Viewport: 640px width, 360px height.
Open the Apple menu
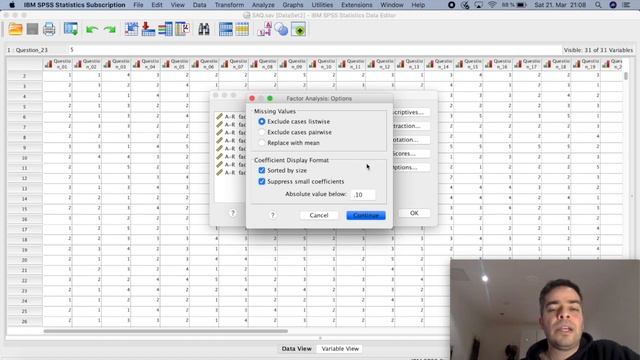click(x=12, y=5)
